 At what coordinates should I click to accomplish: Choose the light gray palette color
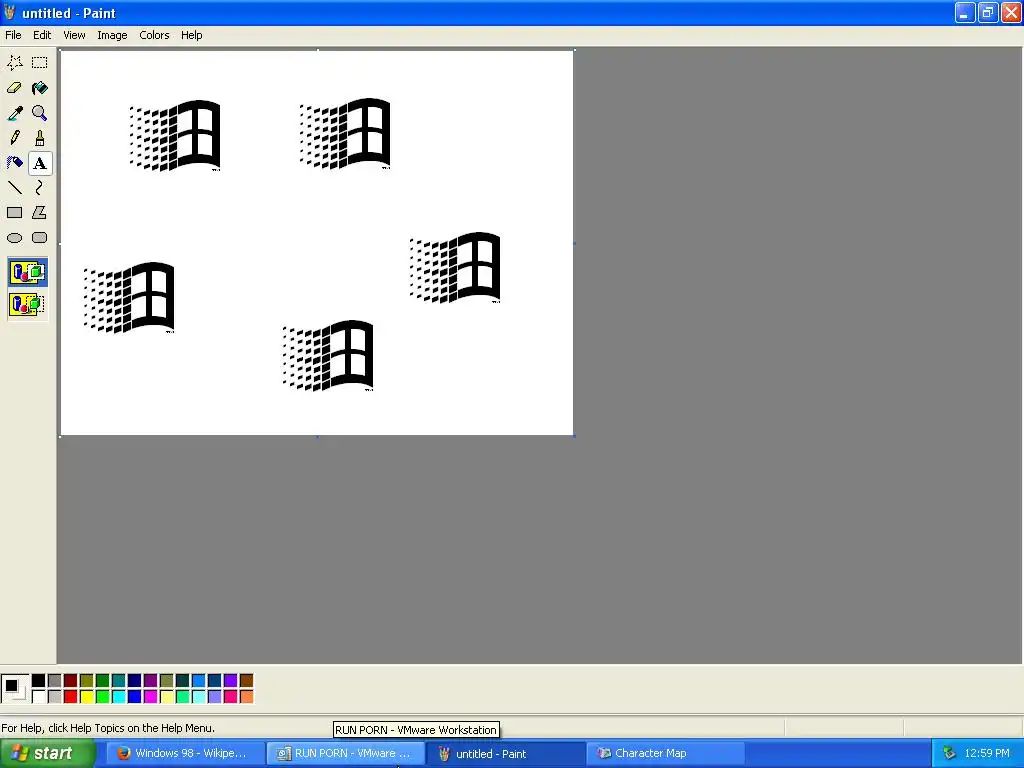55,697
